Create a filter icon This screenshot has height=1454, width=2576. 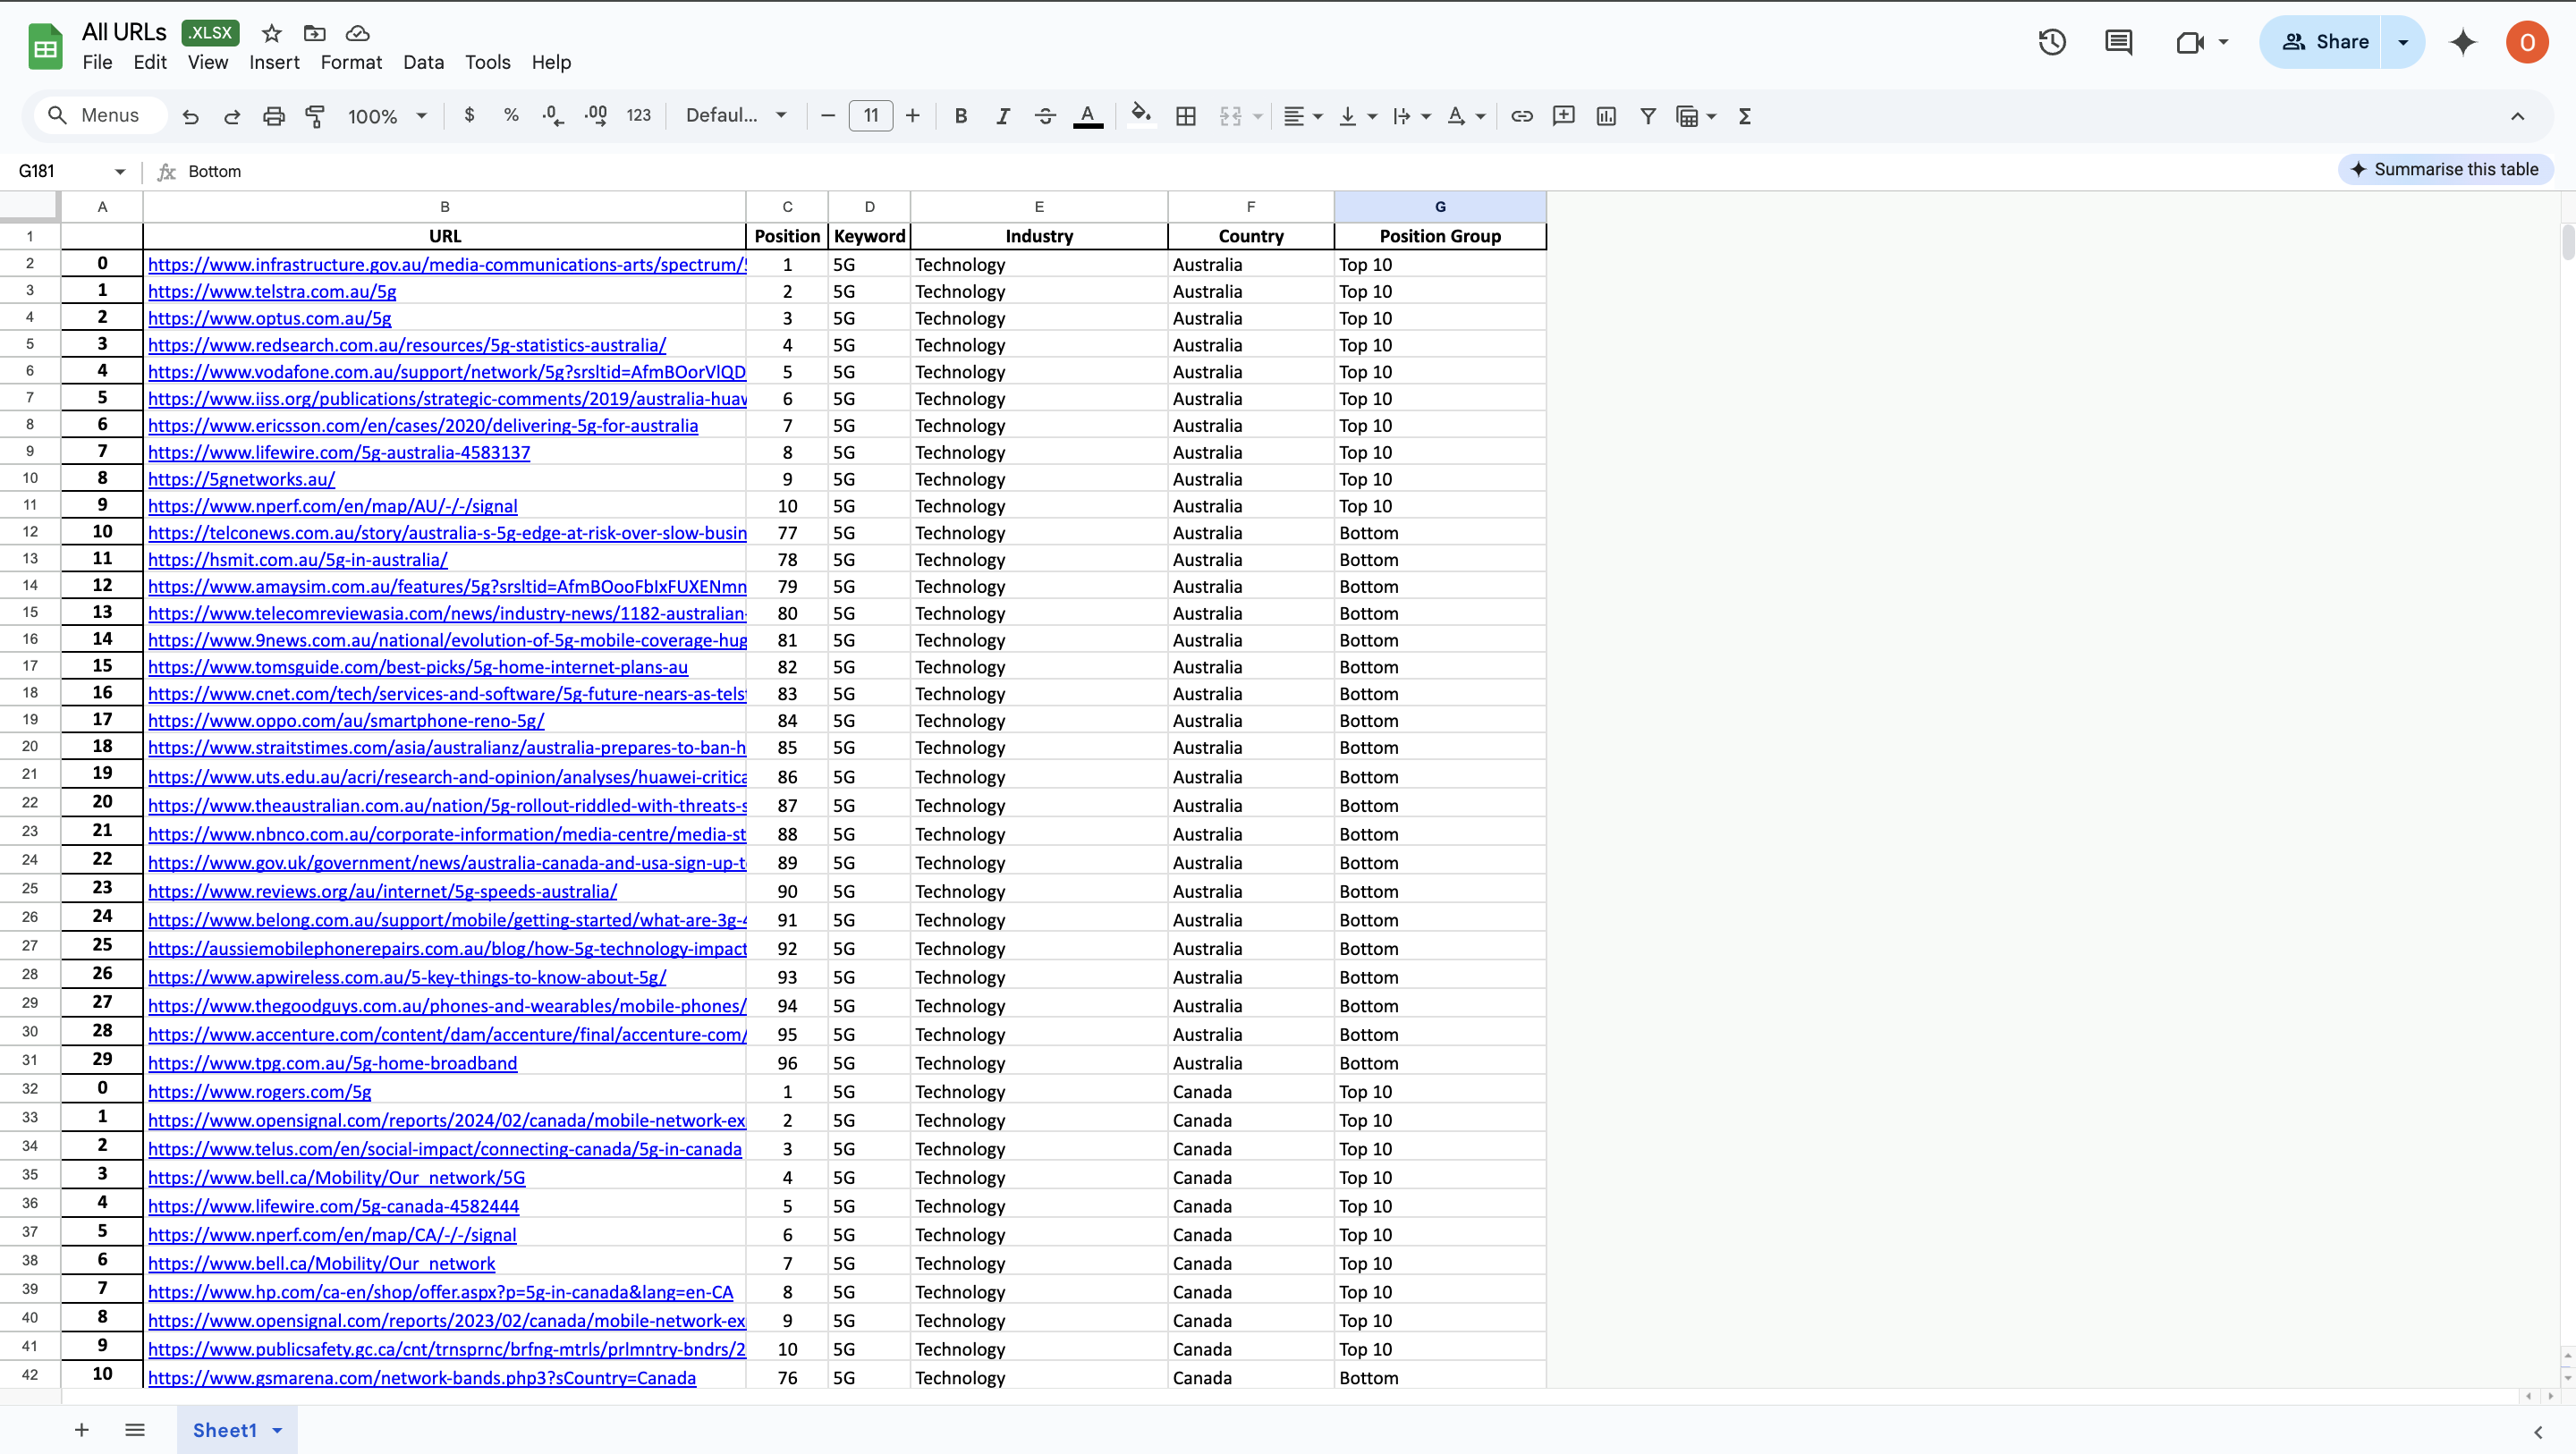click(1648, 116)
